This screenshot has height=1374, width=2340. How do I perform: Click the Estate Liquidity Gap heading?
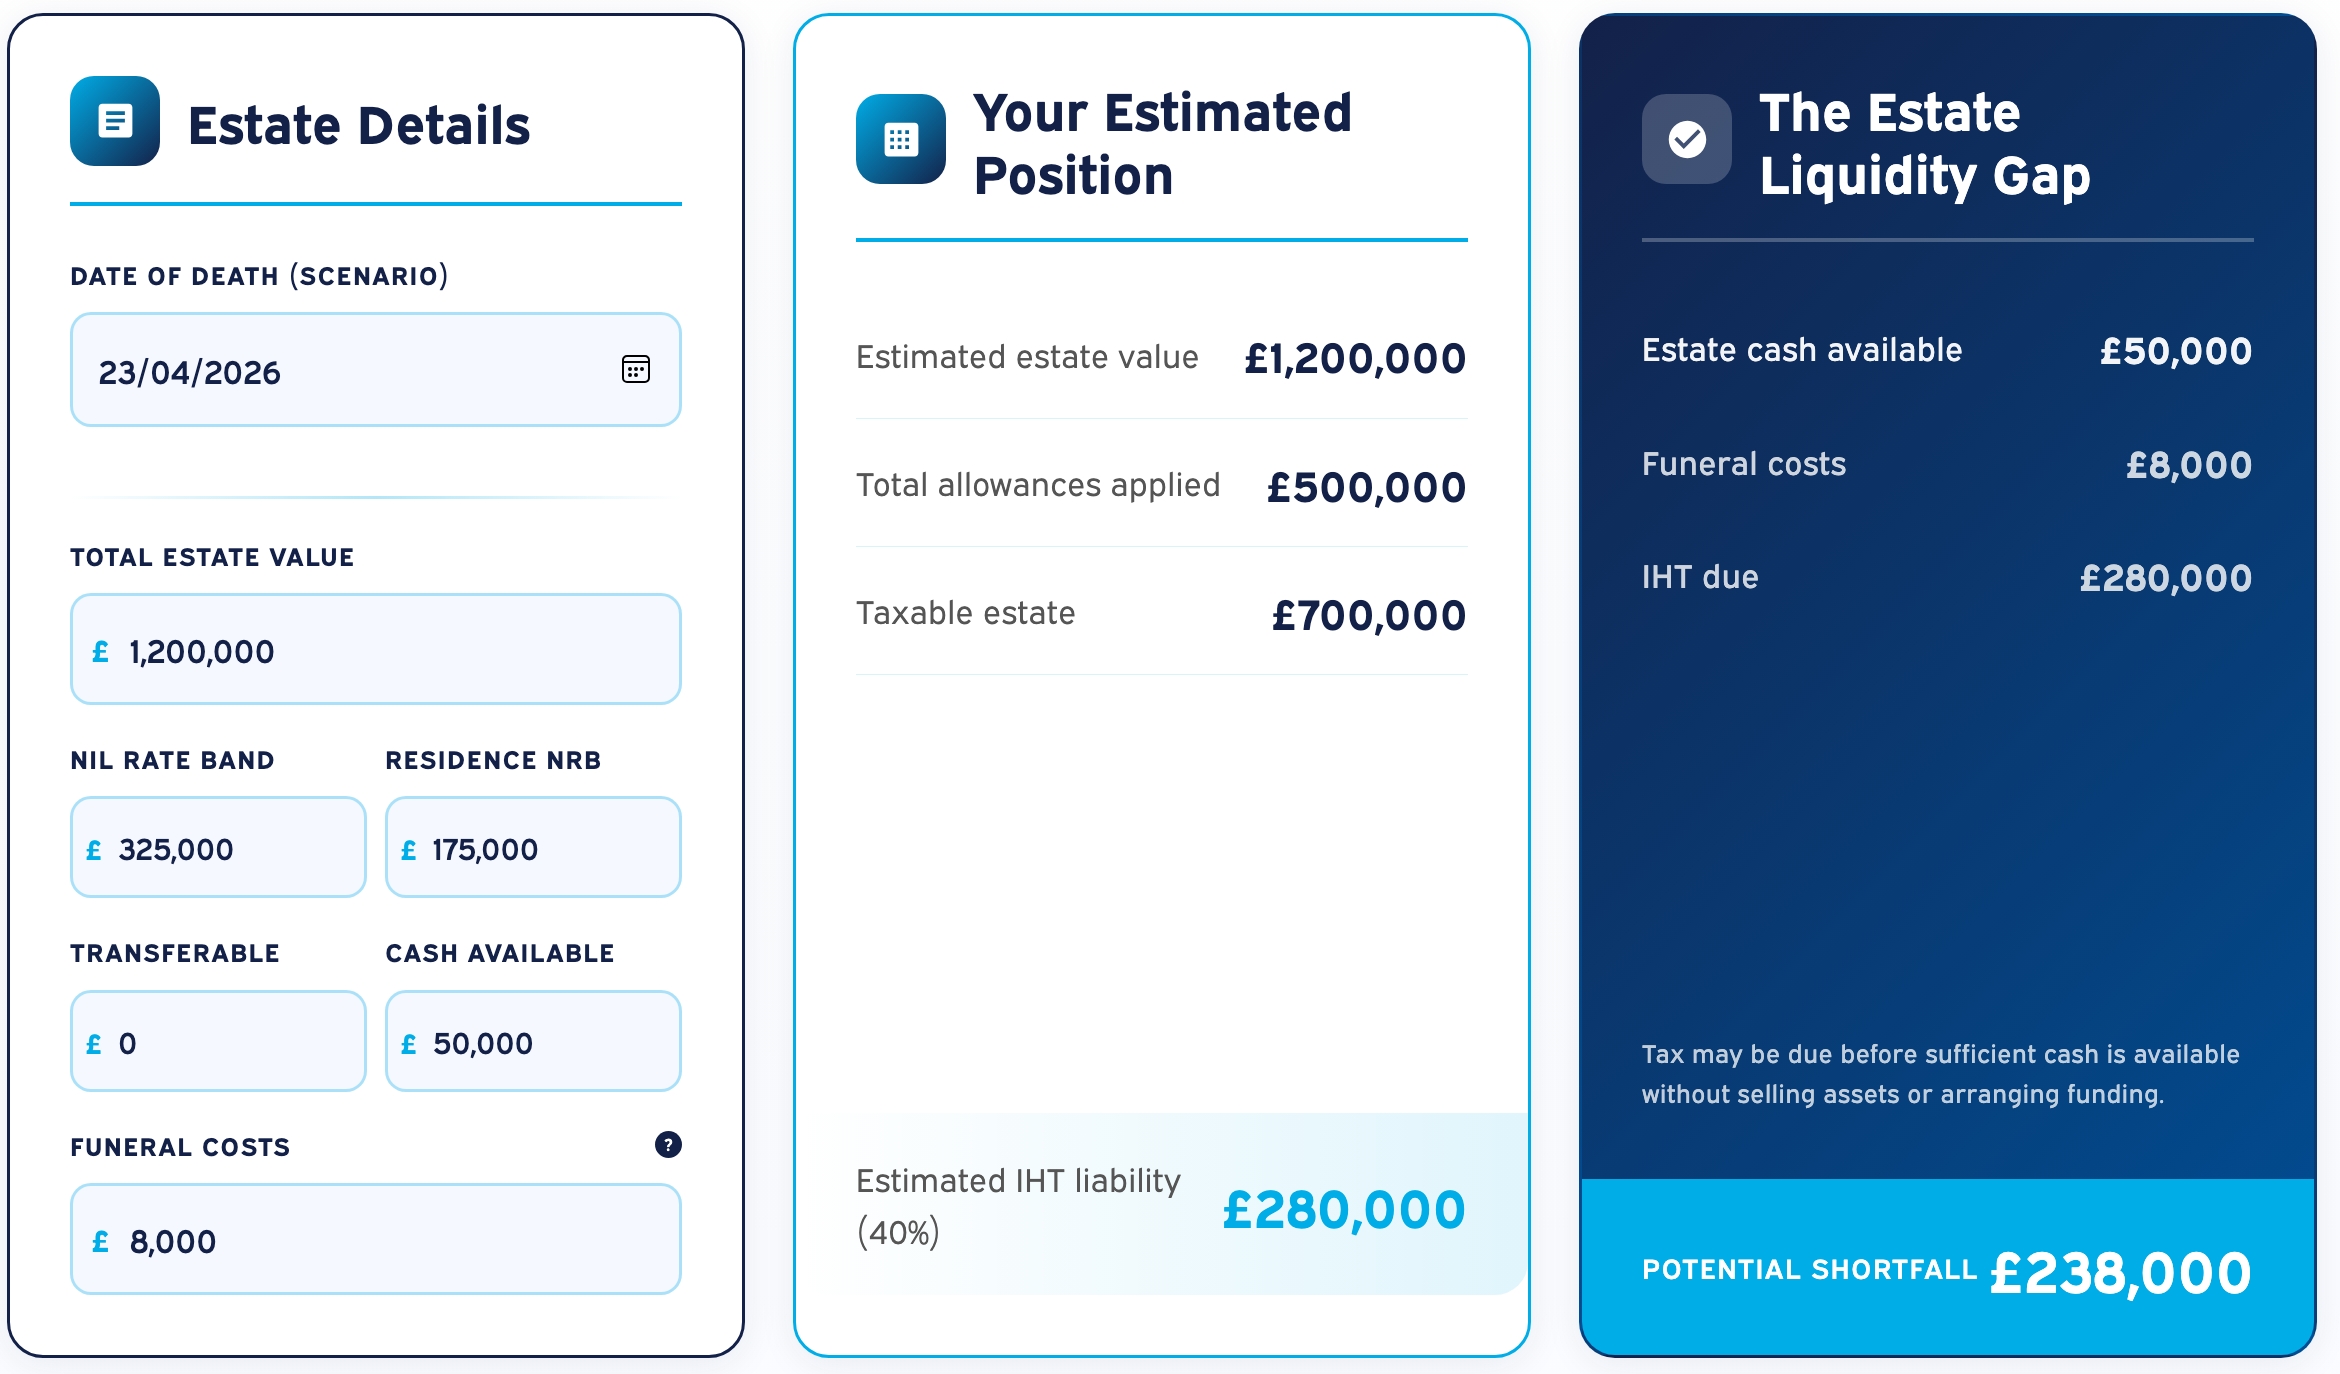pos(1924,144)
